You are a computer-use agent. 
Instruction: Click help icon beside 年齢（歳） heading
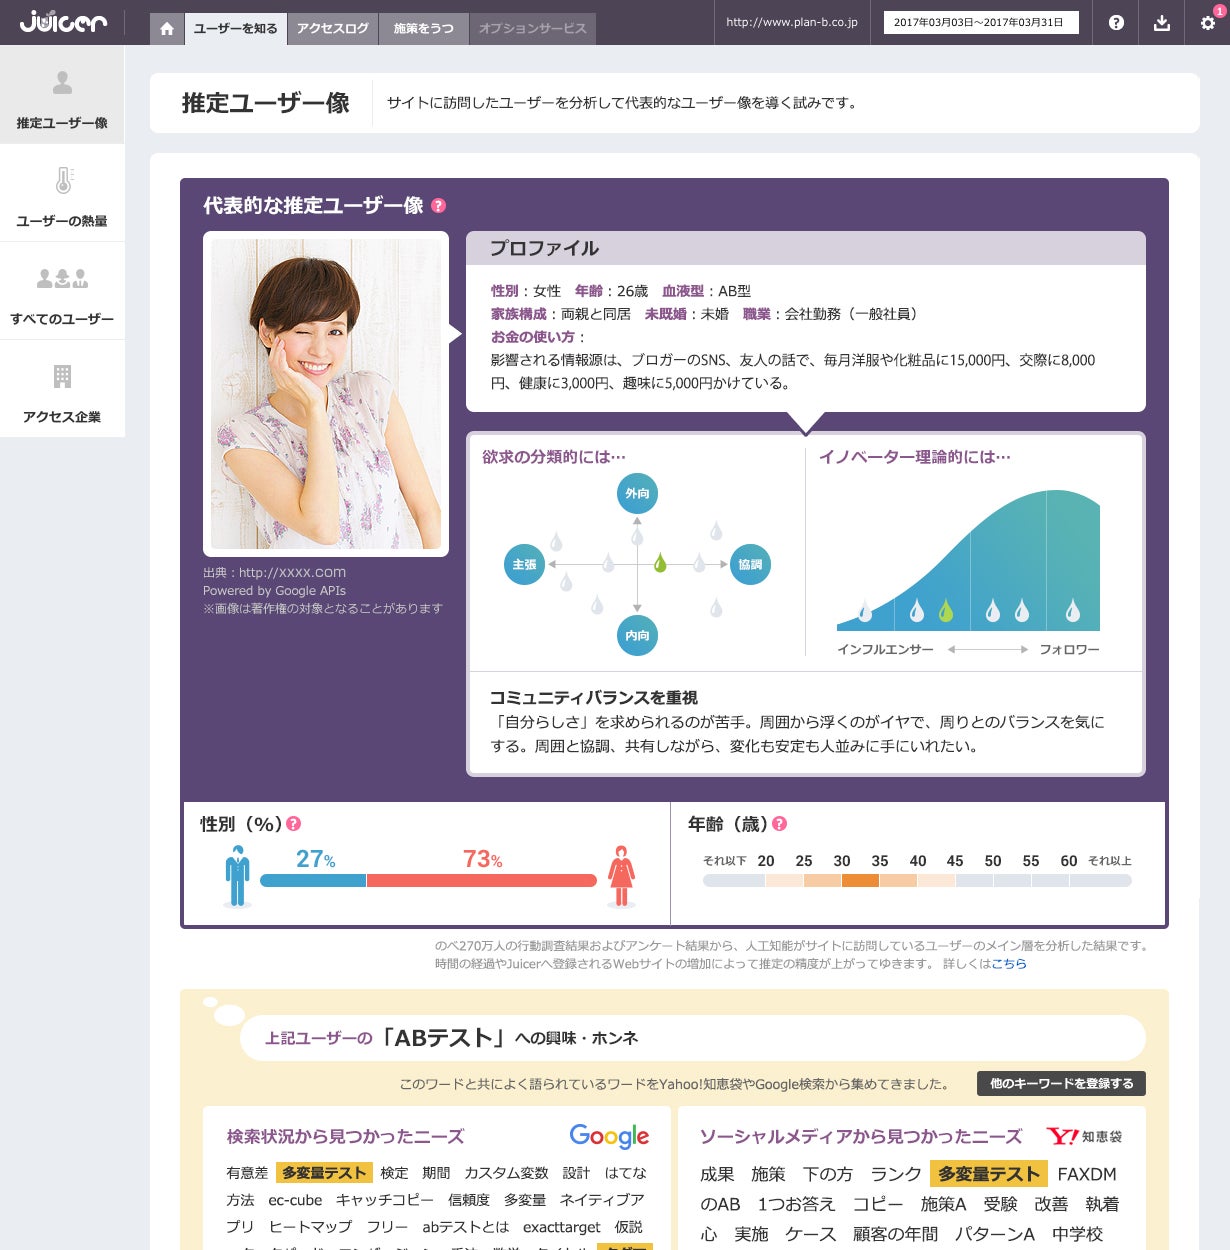(780, 824)
